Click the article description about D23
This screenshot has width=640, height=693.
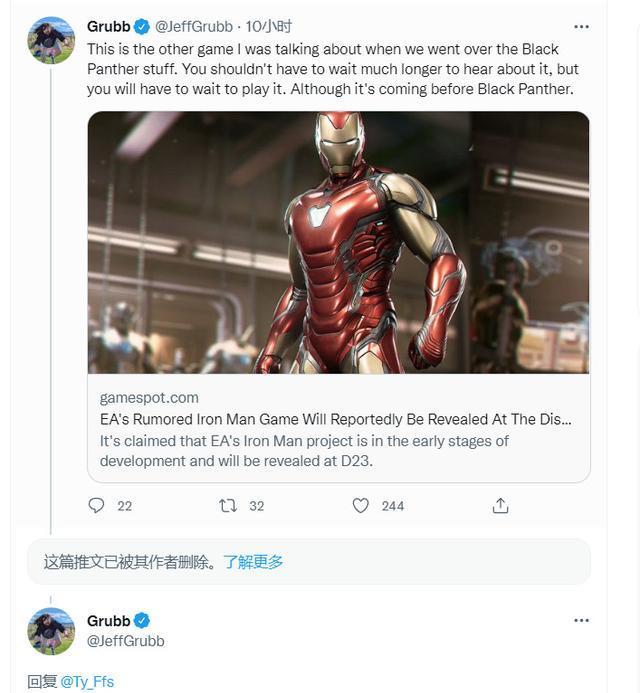304,451
